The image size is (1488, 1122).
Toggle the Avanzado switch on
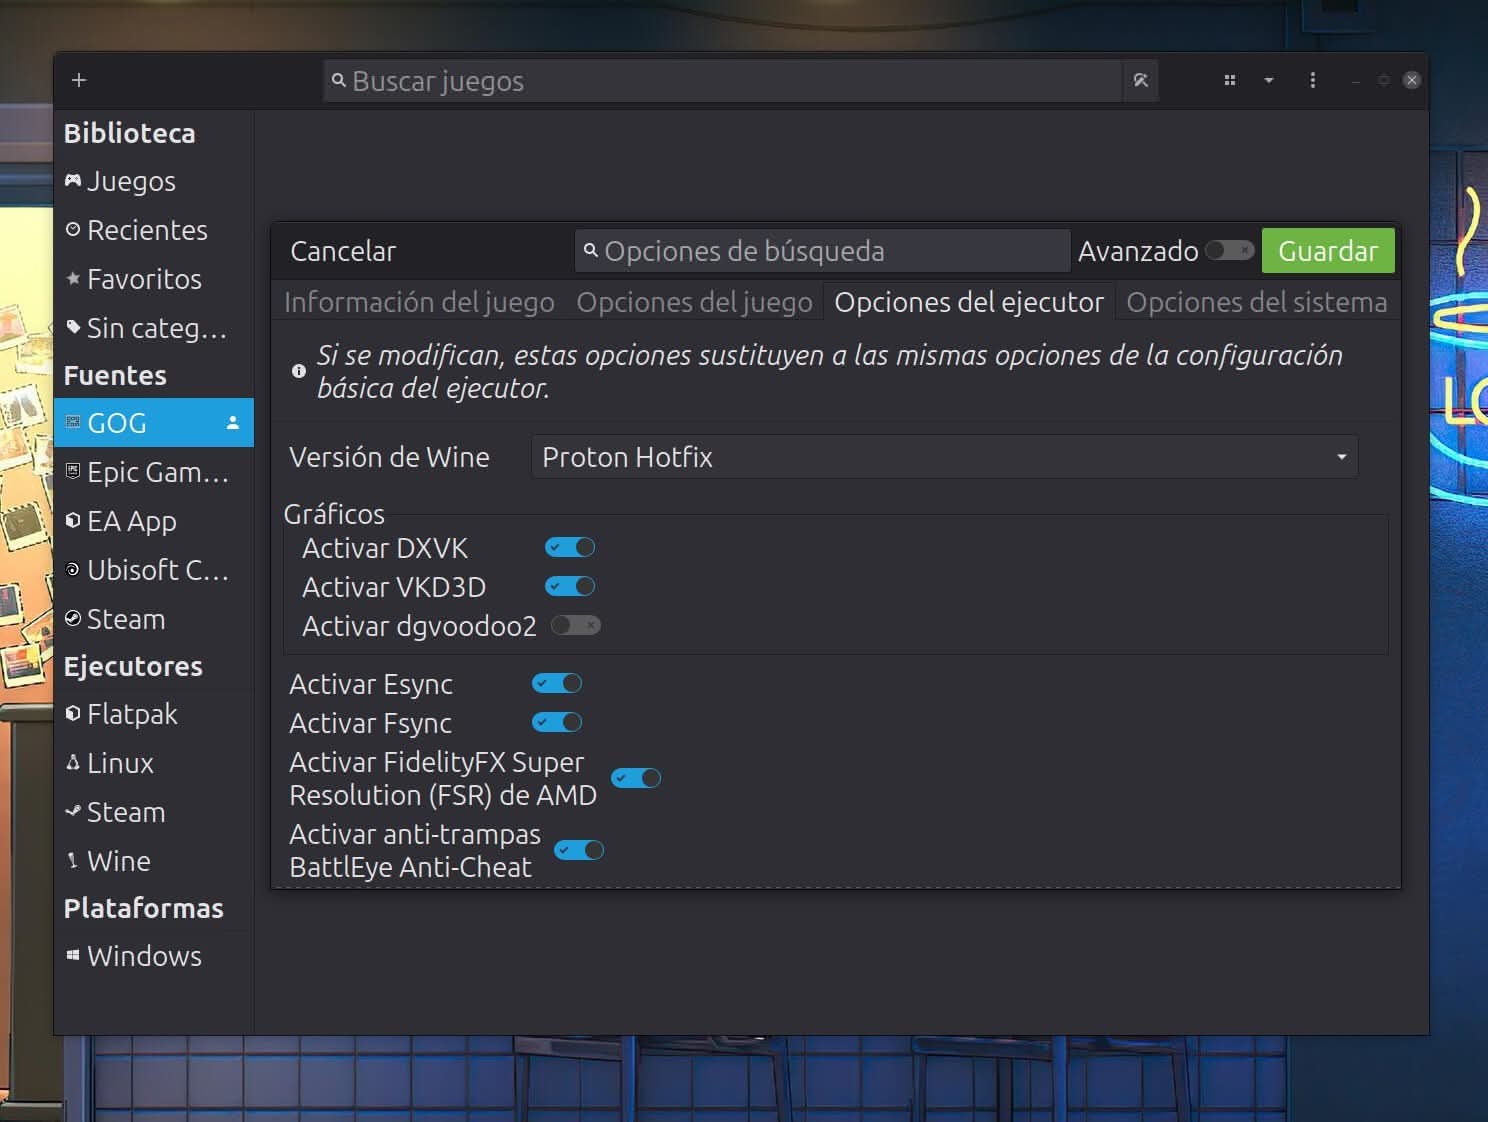click(x=1229, y=251)
